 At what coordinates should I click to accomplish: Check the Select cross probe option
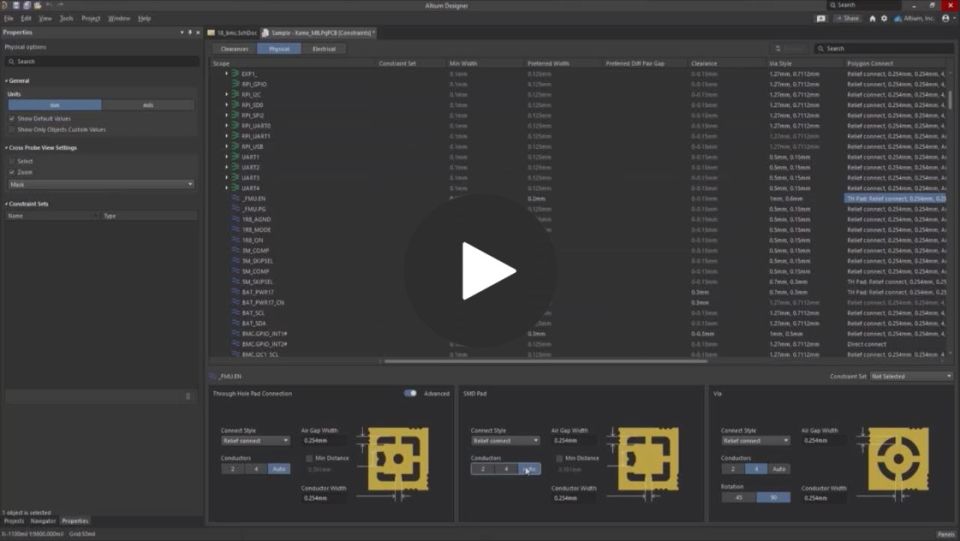12,161
